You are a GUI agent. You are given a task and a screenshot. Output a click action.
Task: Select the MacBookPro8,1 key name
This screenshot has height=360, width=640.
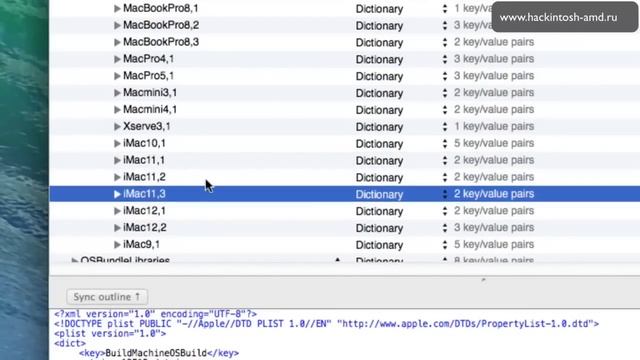(x=161, y=8)
